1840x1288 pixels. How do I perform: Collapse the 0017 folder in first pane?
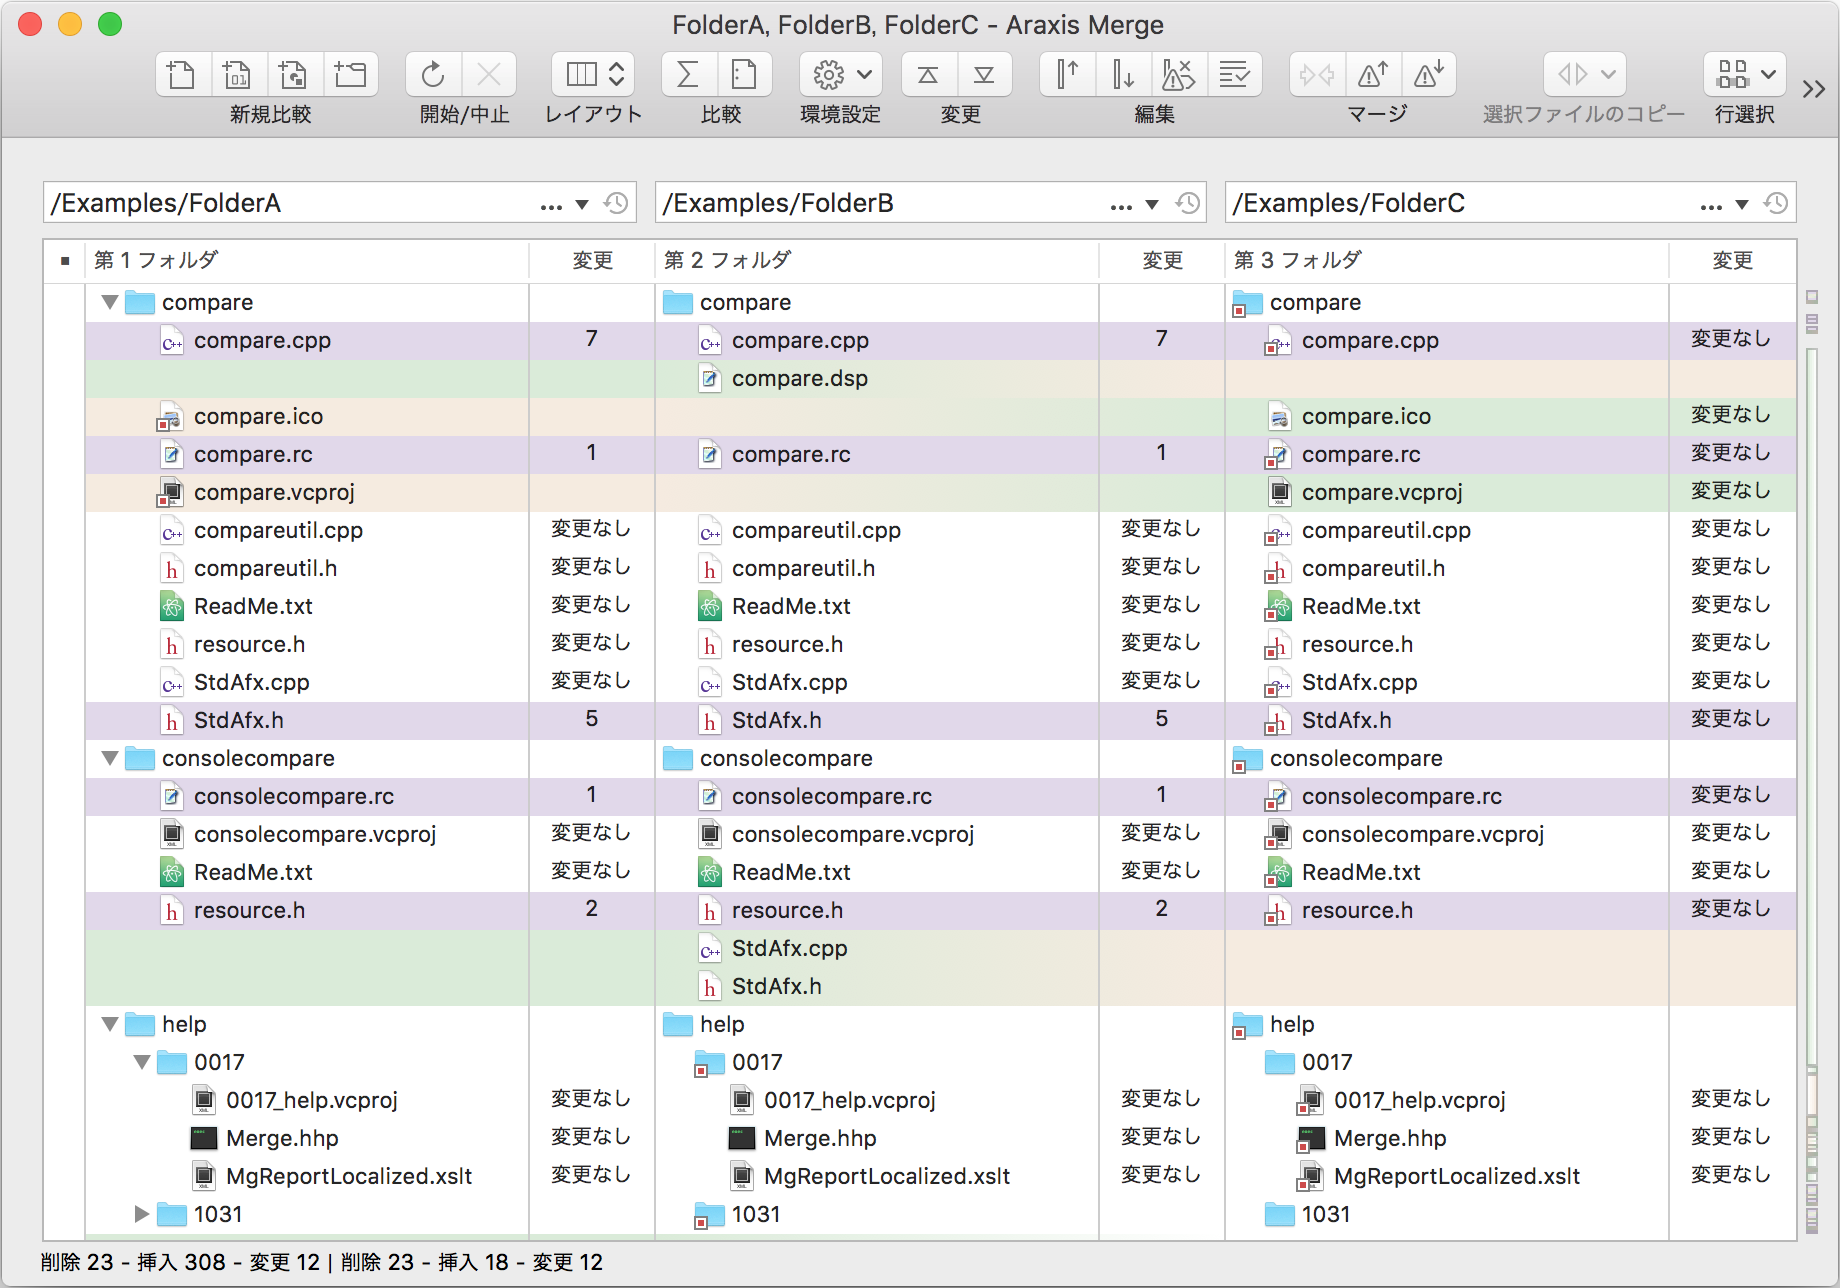pyautogui.click(x=142, y=1062)
